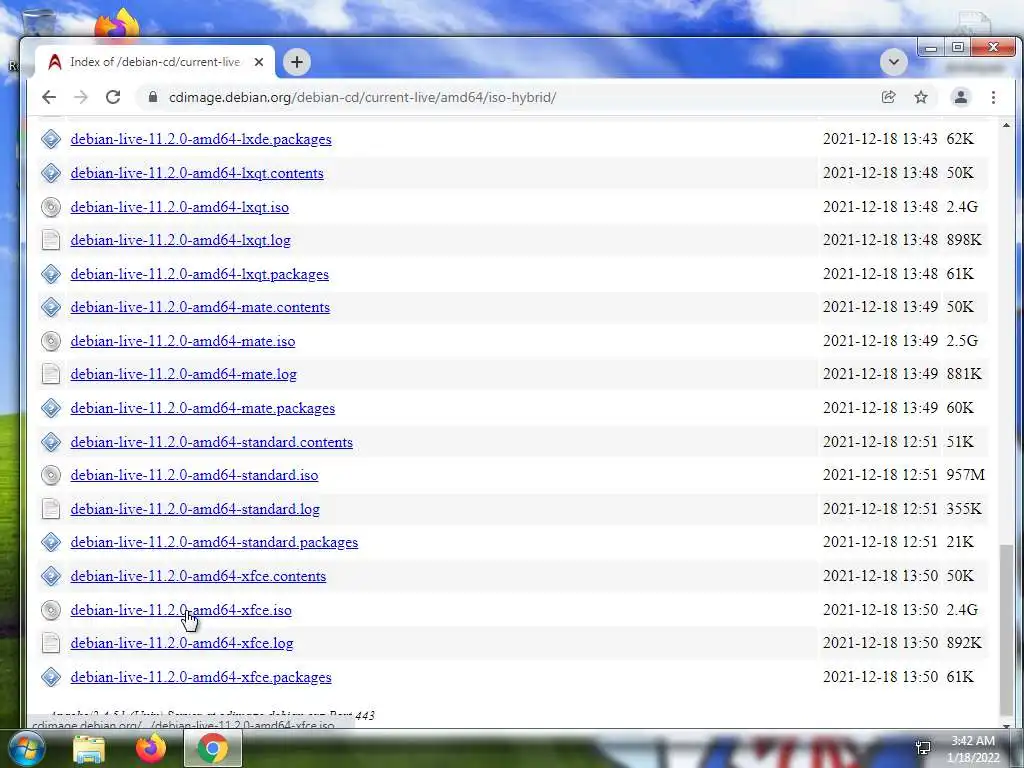Select the Index of /debian-cd/current-live tab
Image resolution: width=1024 pixels, height=768 pixels.
(x=155, y=62)
